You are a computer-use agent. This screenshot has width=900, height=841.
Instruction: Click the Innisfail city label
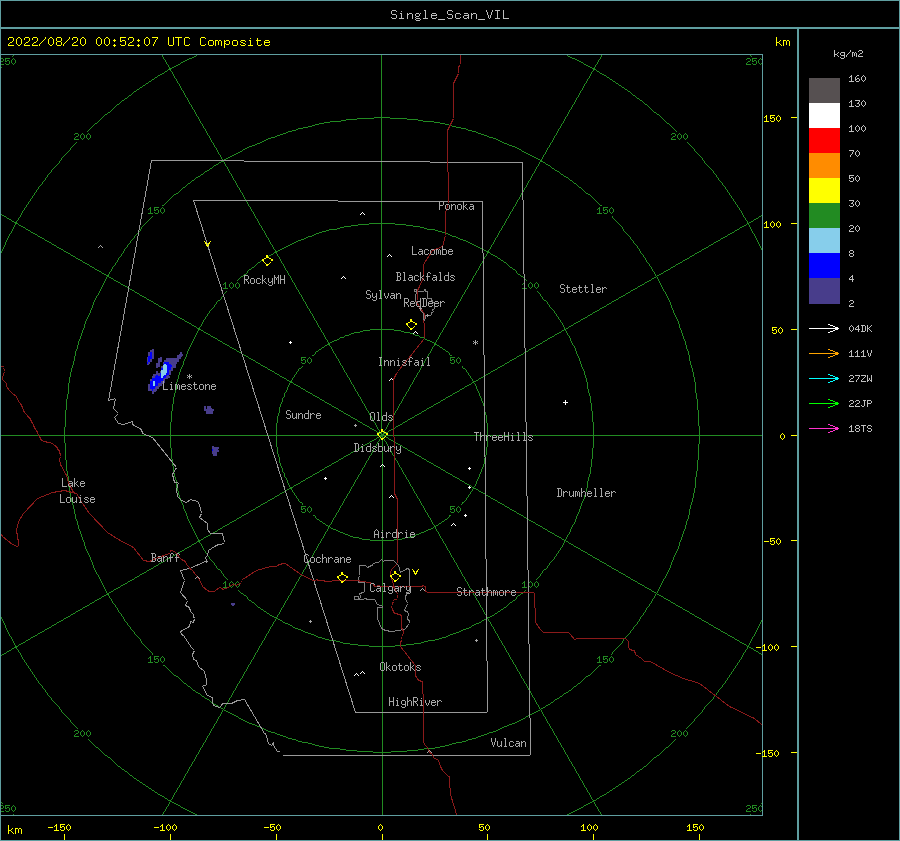tap(404, 362)
